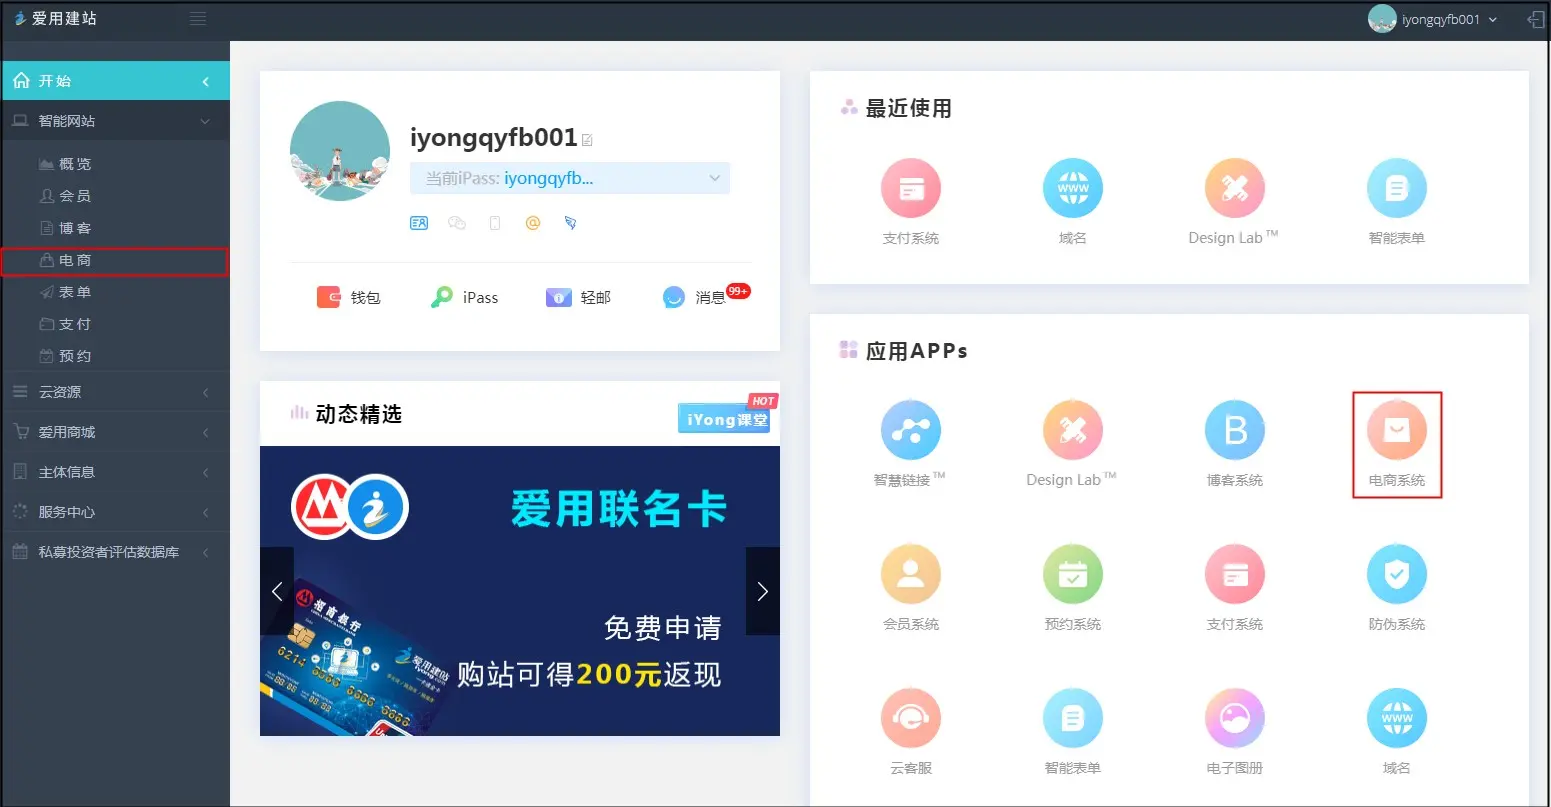Click the 云客服 headset icon
The height and width of the screenshot is (807, 1551).
(x=910, y=719)
